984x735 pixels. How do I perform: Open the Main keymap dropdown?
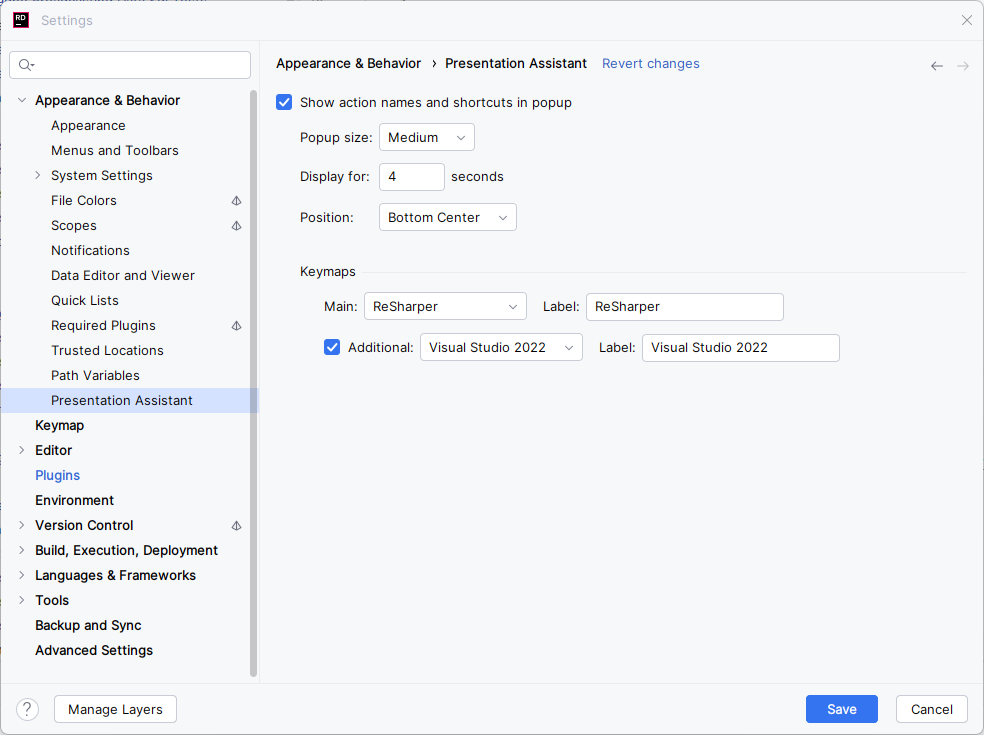pyautogui.click(x=444, y=306)
